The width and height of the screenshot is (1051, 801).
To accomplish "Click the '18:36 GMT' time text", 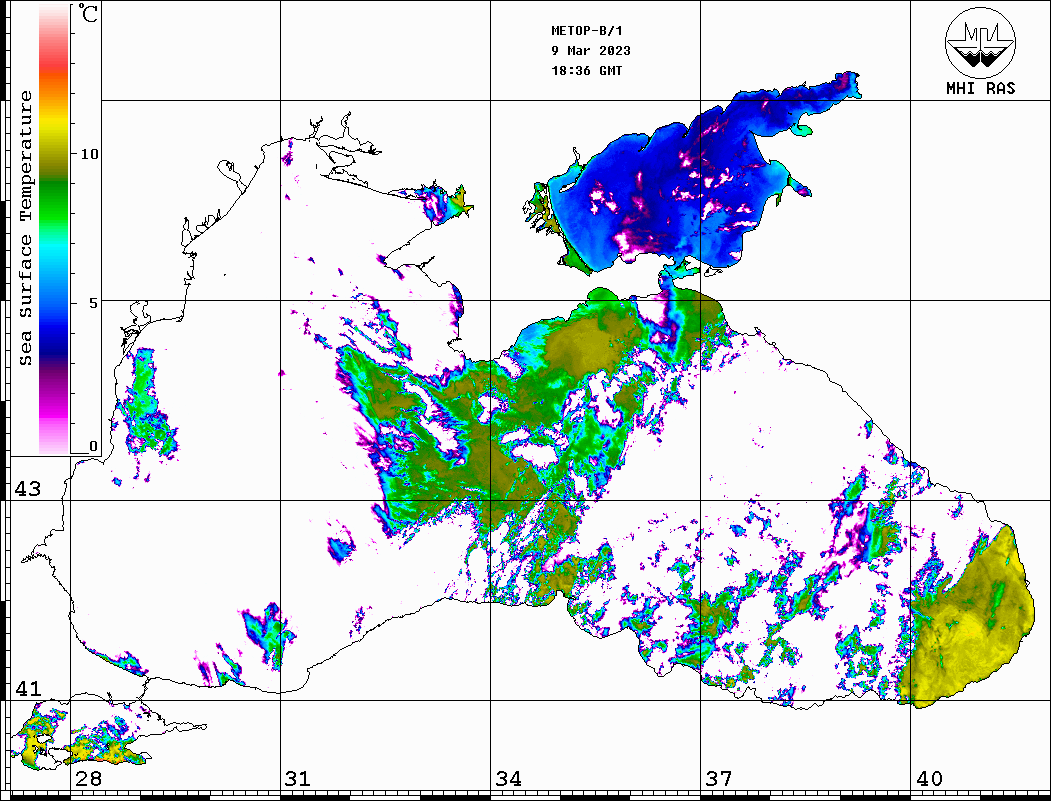I will (x=586, y=70).
